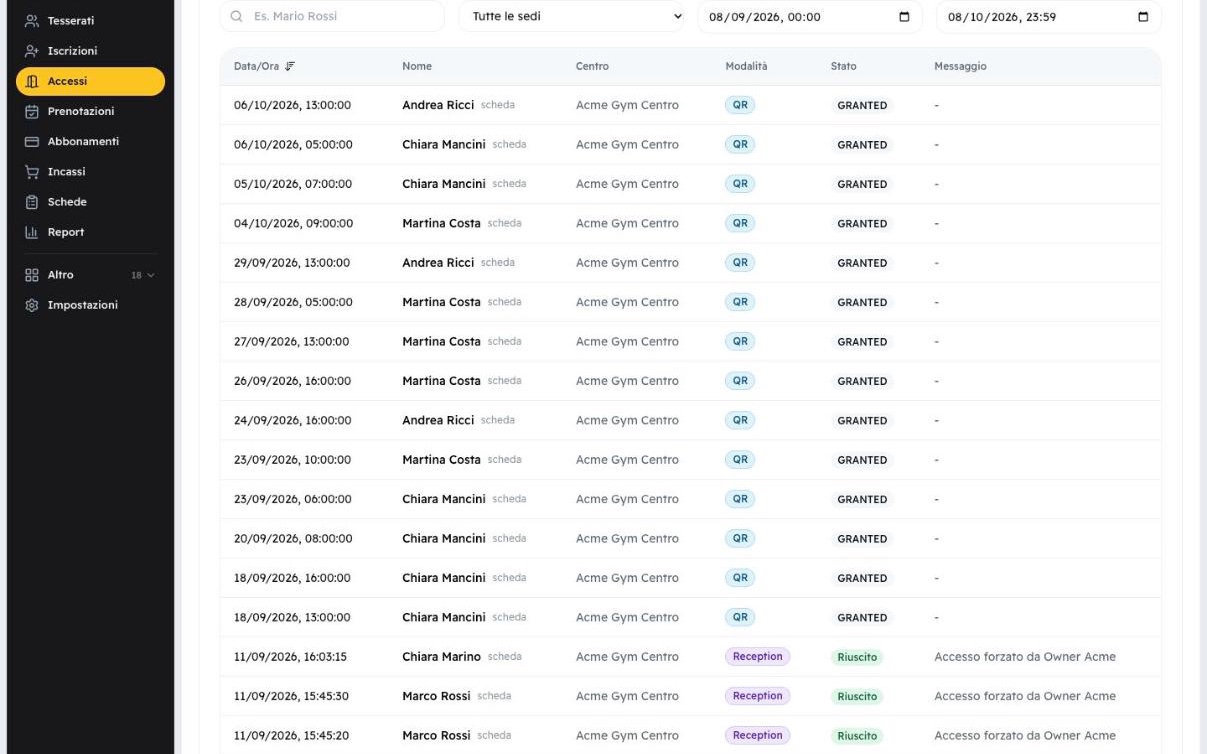
Task: Open Abbonamenti from the sidebar
Action: [x=90, y=141]
